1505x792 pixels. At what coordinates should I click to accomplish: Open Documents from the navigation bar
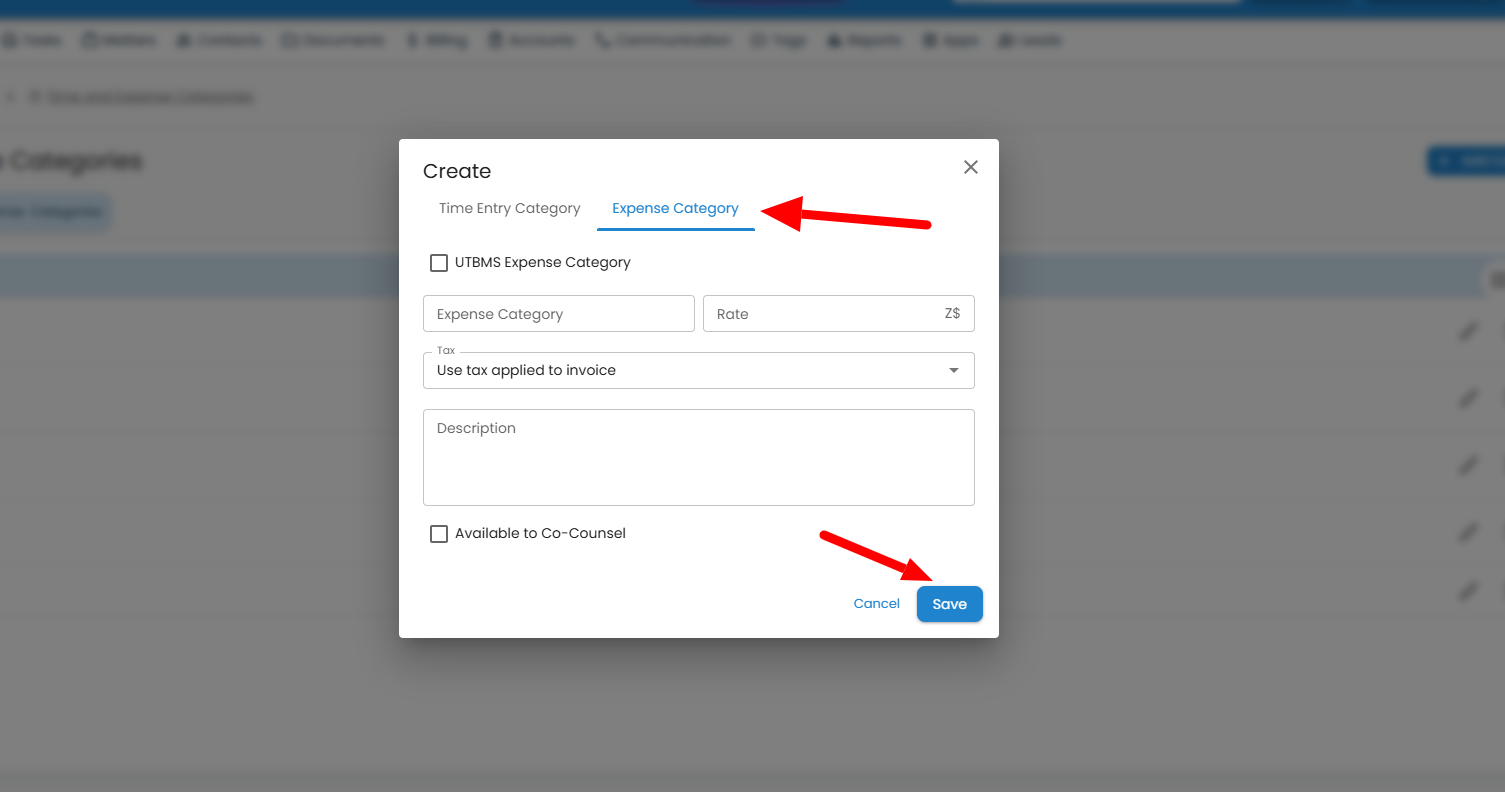(334, 41)
